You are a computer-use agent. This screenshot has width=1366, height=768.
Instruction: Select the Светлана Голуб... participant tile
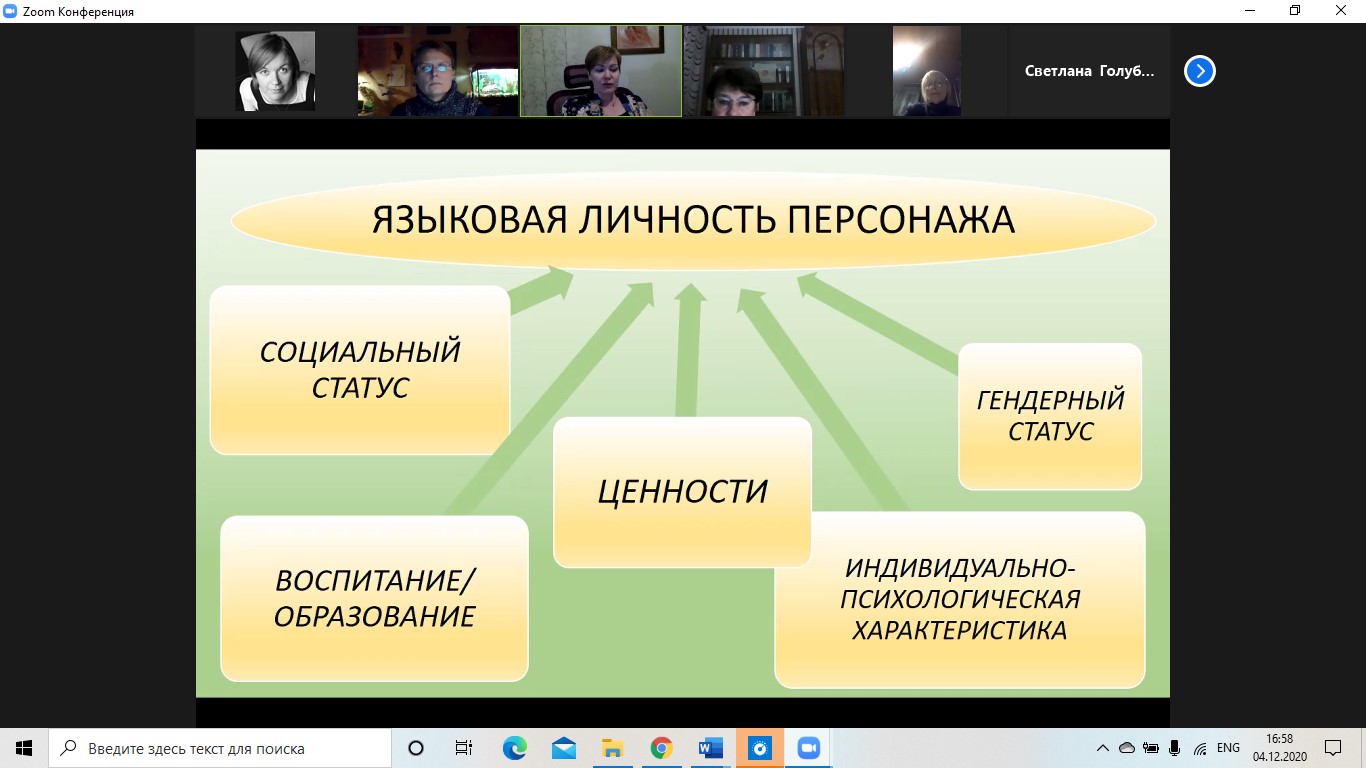pos(1089,71)
